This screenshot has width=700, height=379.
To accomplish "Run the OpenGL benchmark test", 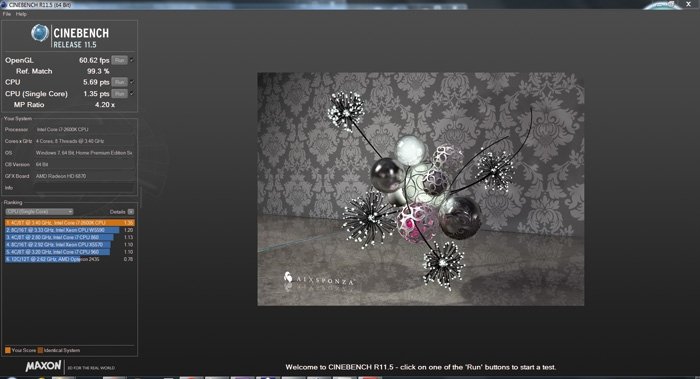I will click(119, 60).
